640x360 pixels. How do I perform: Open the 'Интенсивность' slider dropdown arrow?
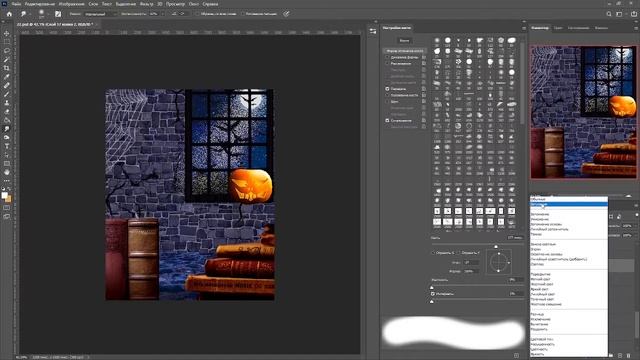[x=163, y=14]
